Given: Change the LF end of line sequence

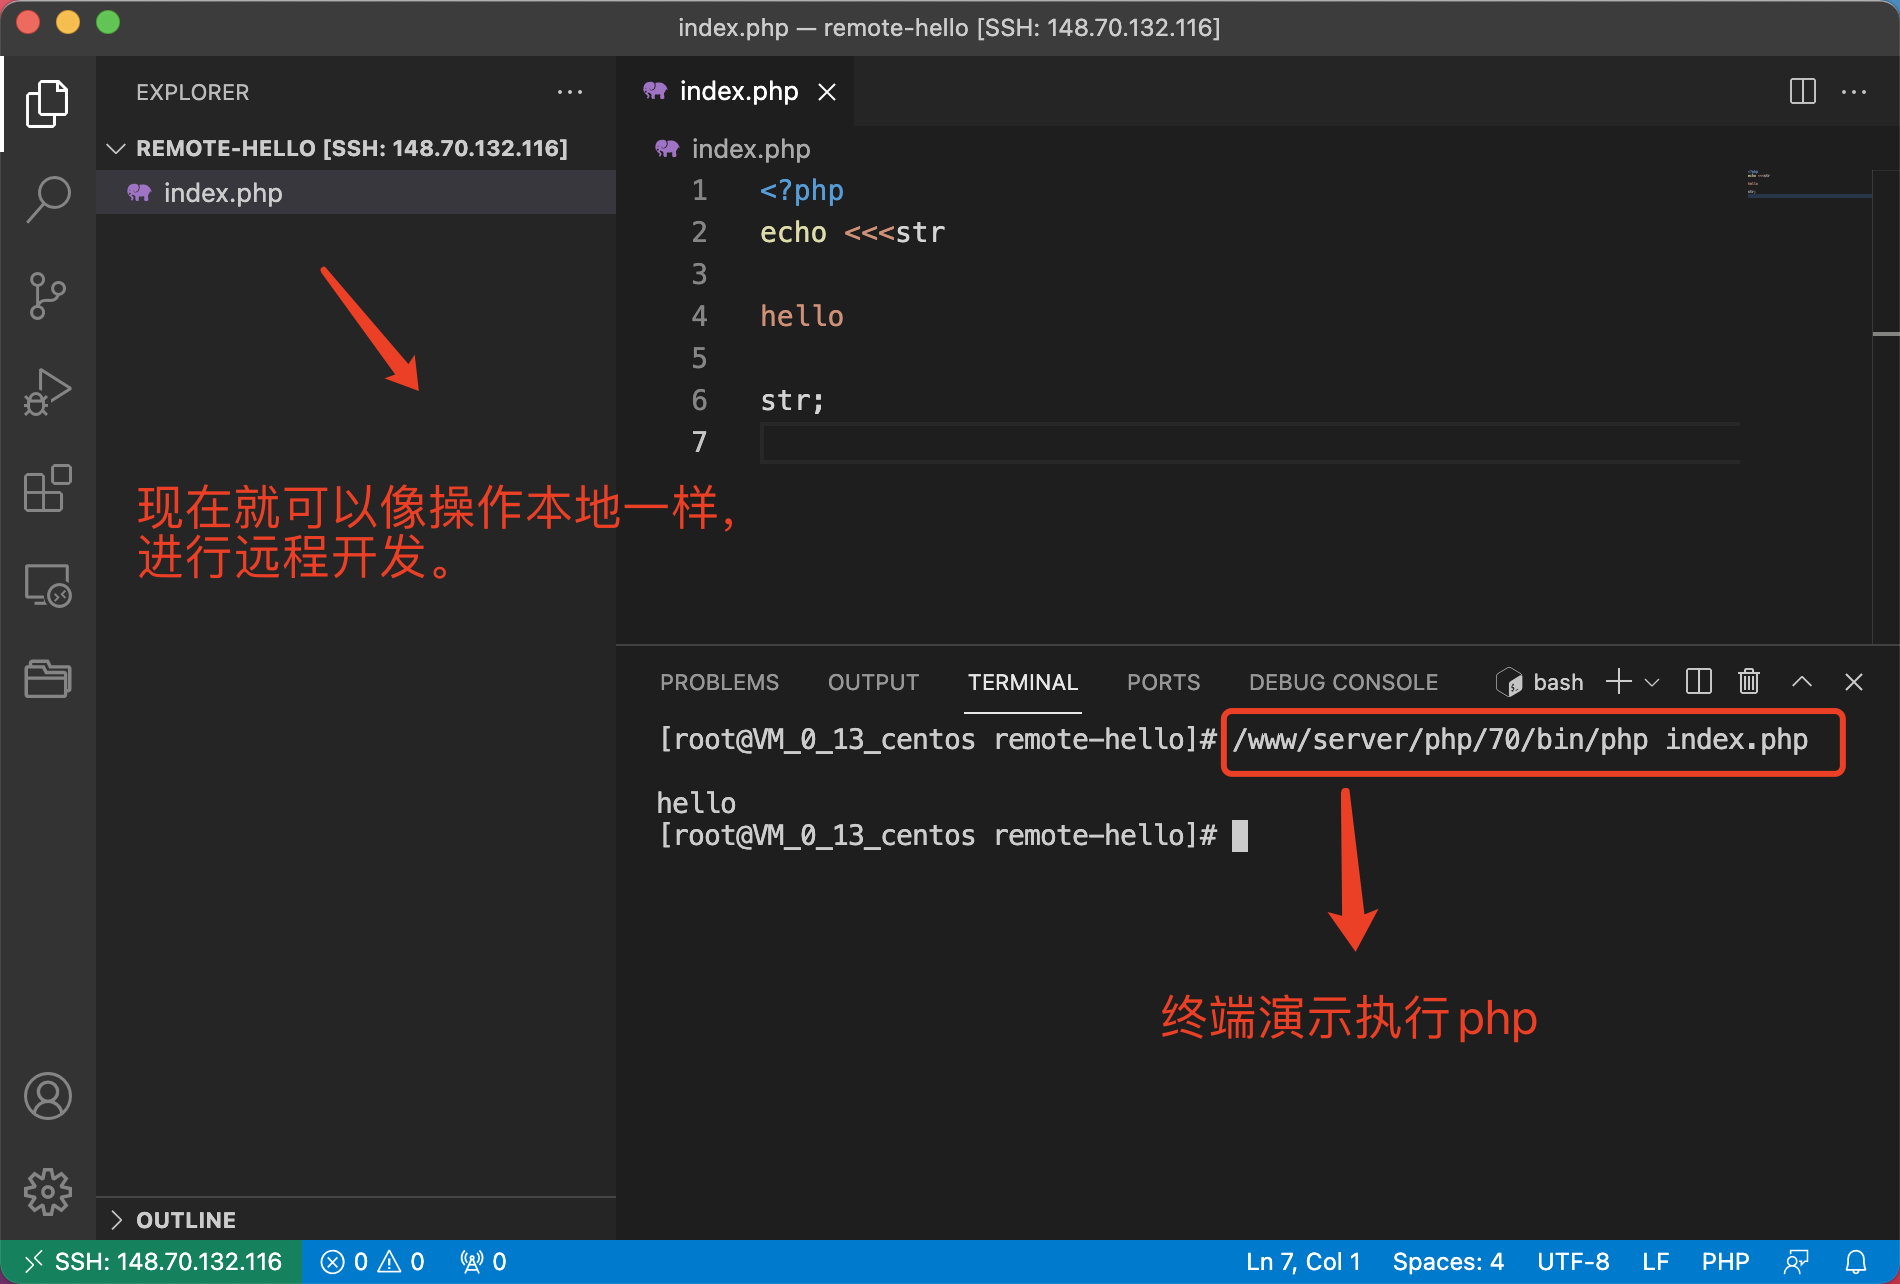Looking at the screenshot, I should click(x=1655, y=1262).
